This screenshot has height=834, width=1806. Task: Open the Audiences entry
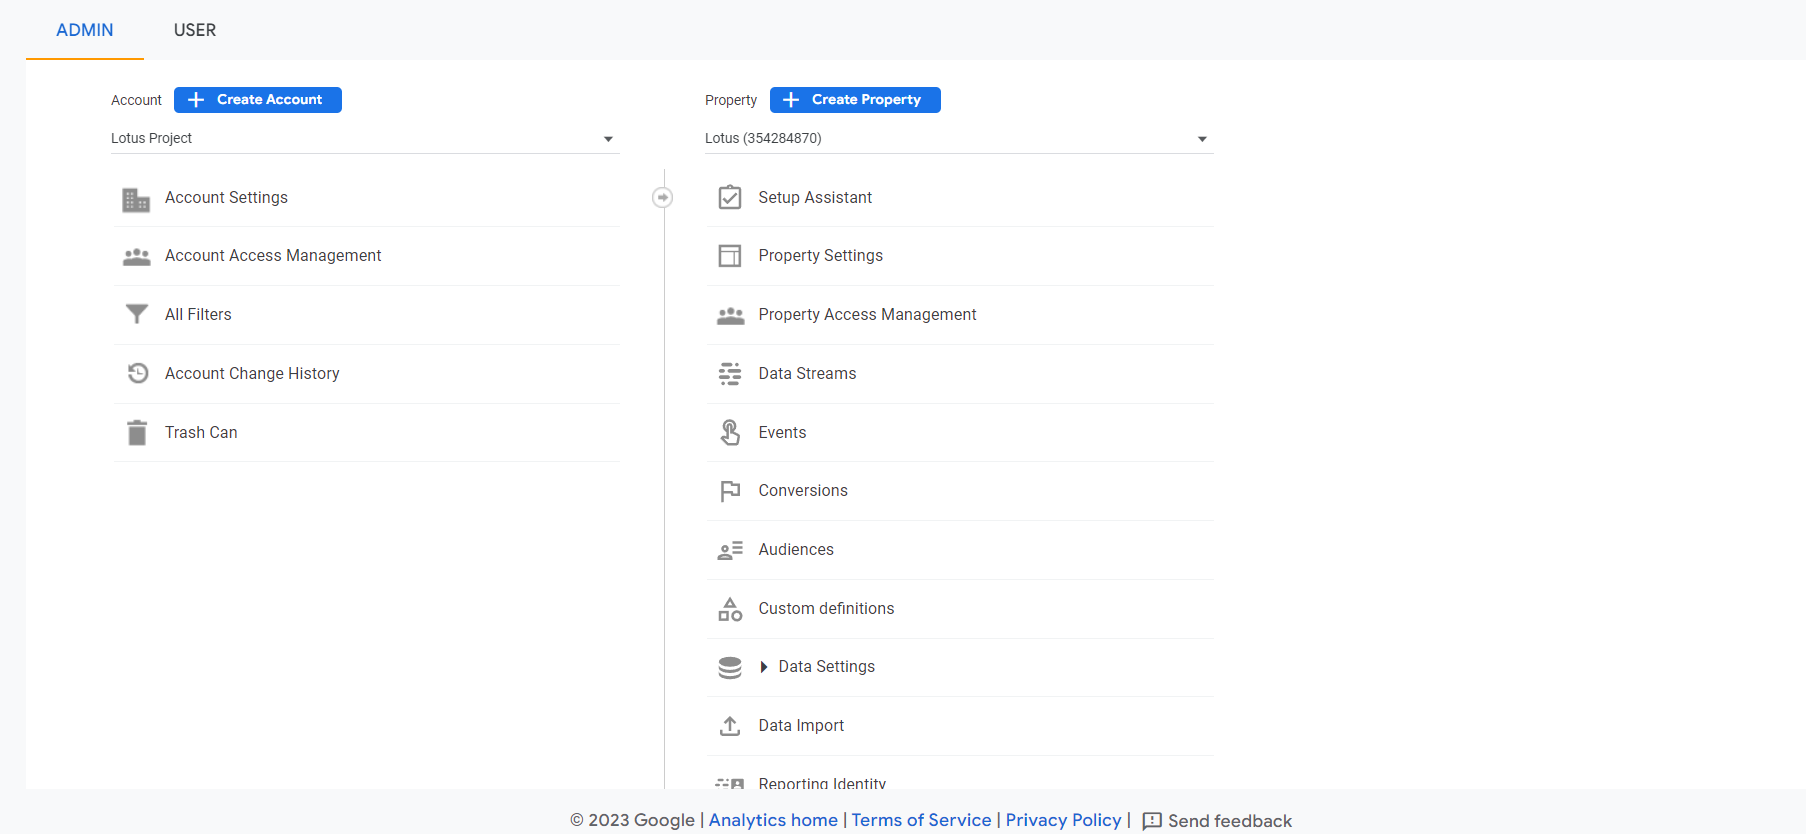point(796,550)
